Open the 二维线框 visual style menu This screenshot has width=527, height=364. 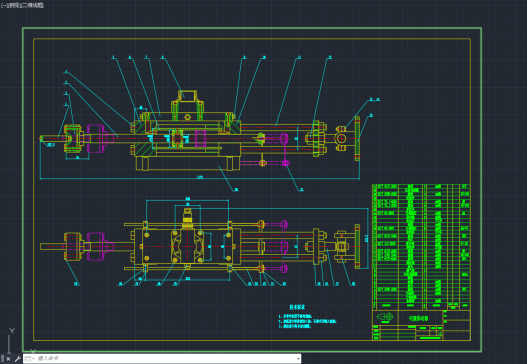[x=32, y=5]
